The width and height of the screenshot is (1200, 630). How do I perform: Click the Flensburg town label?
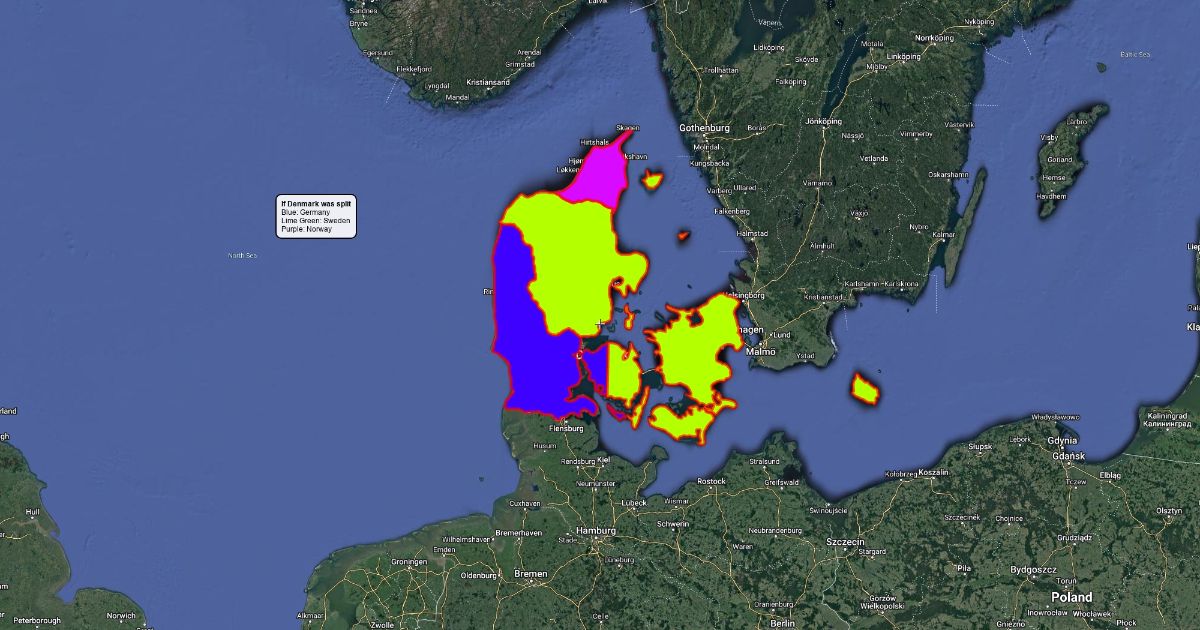point(565,429)
